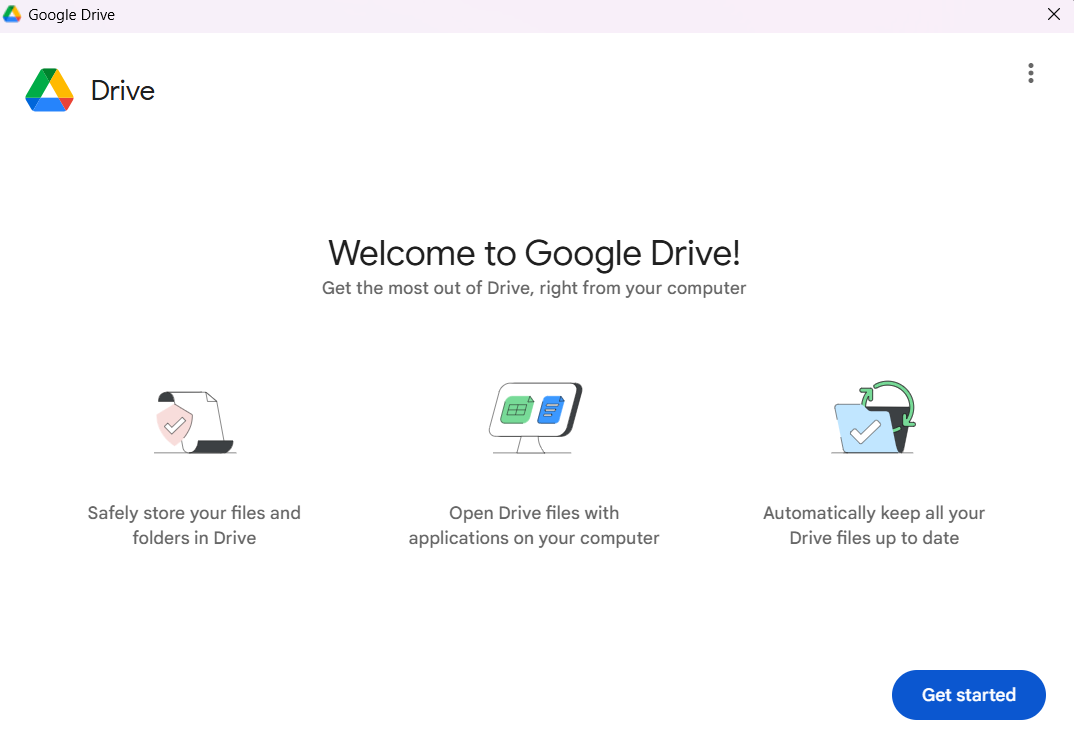Click the Google Drive icon in title bar

[12, 14]
